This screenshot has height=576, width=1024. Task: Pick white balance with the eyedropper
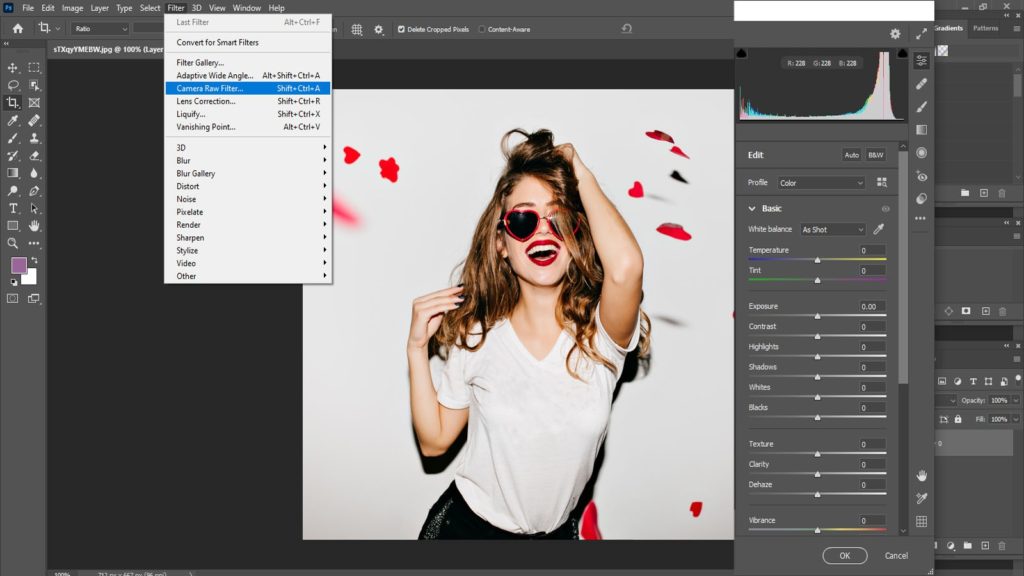[879, 229]
